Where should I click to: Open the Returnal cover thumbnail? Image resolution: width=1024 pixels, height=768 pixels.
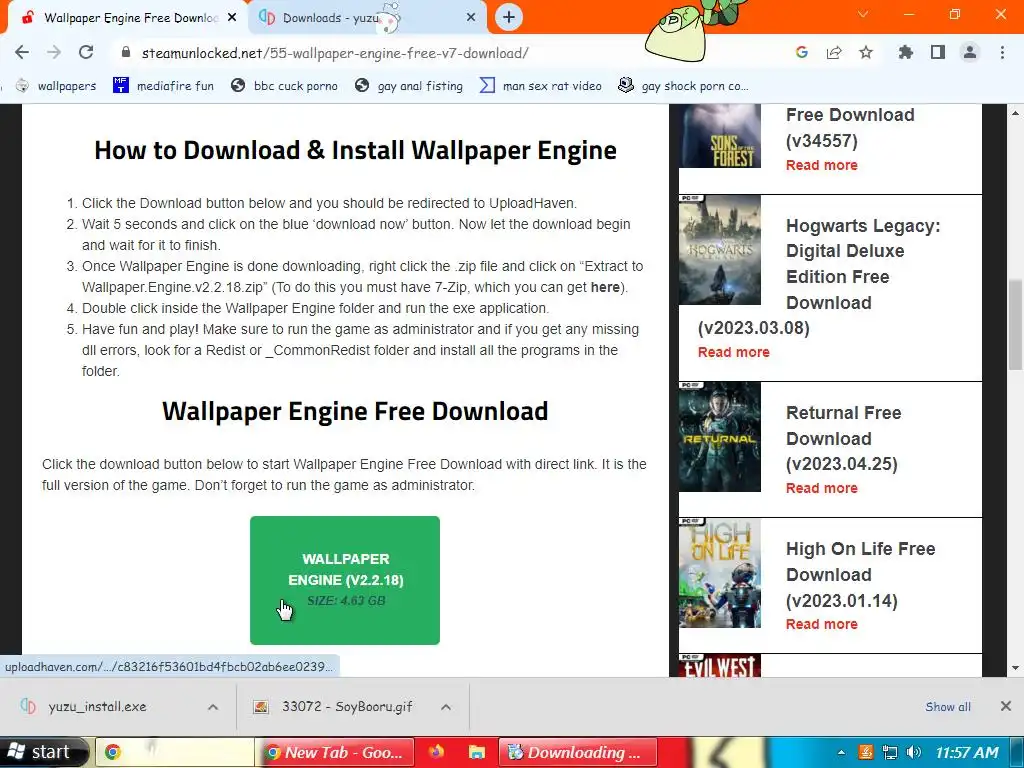[720, 437]
